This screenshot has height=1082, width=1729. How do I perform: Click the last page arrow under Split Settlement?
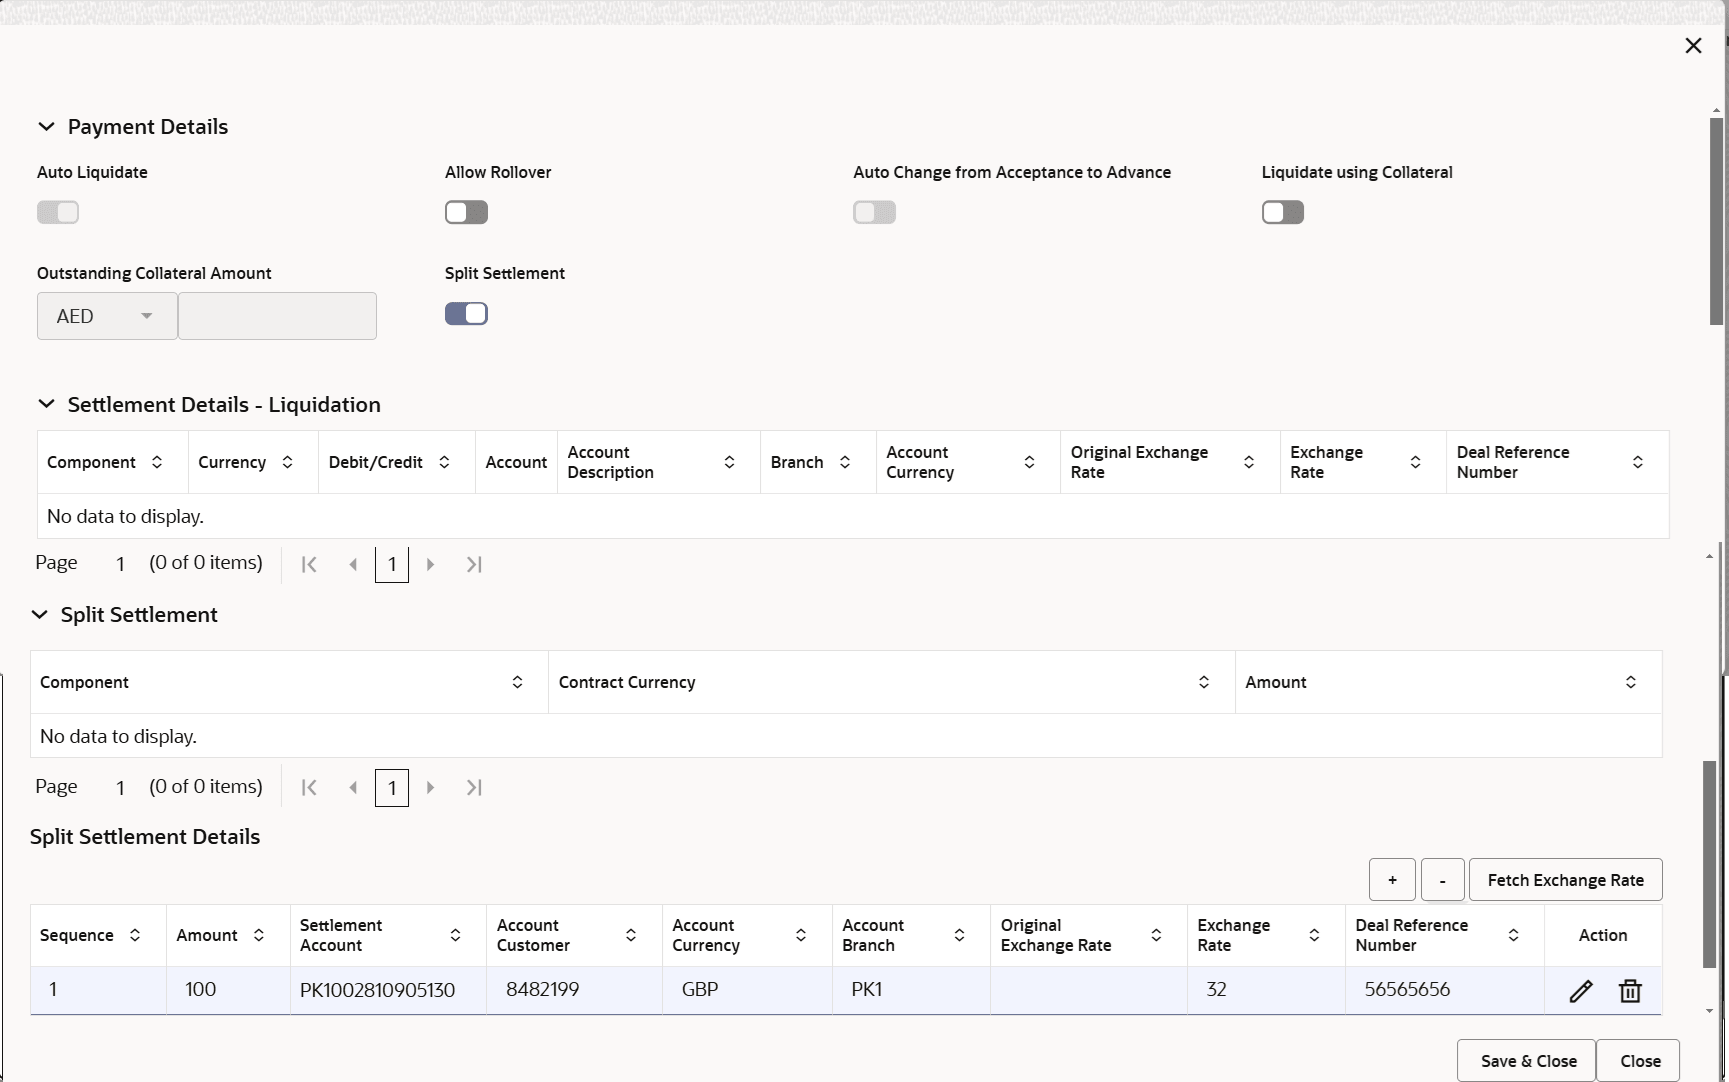pos(474,787)
